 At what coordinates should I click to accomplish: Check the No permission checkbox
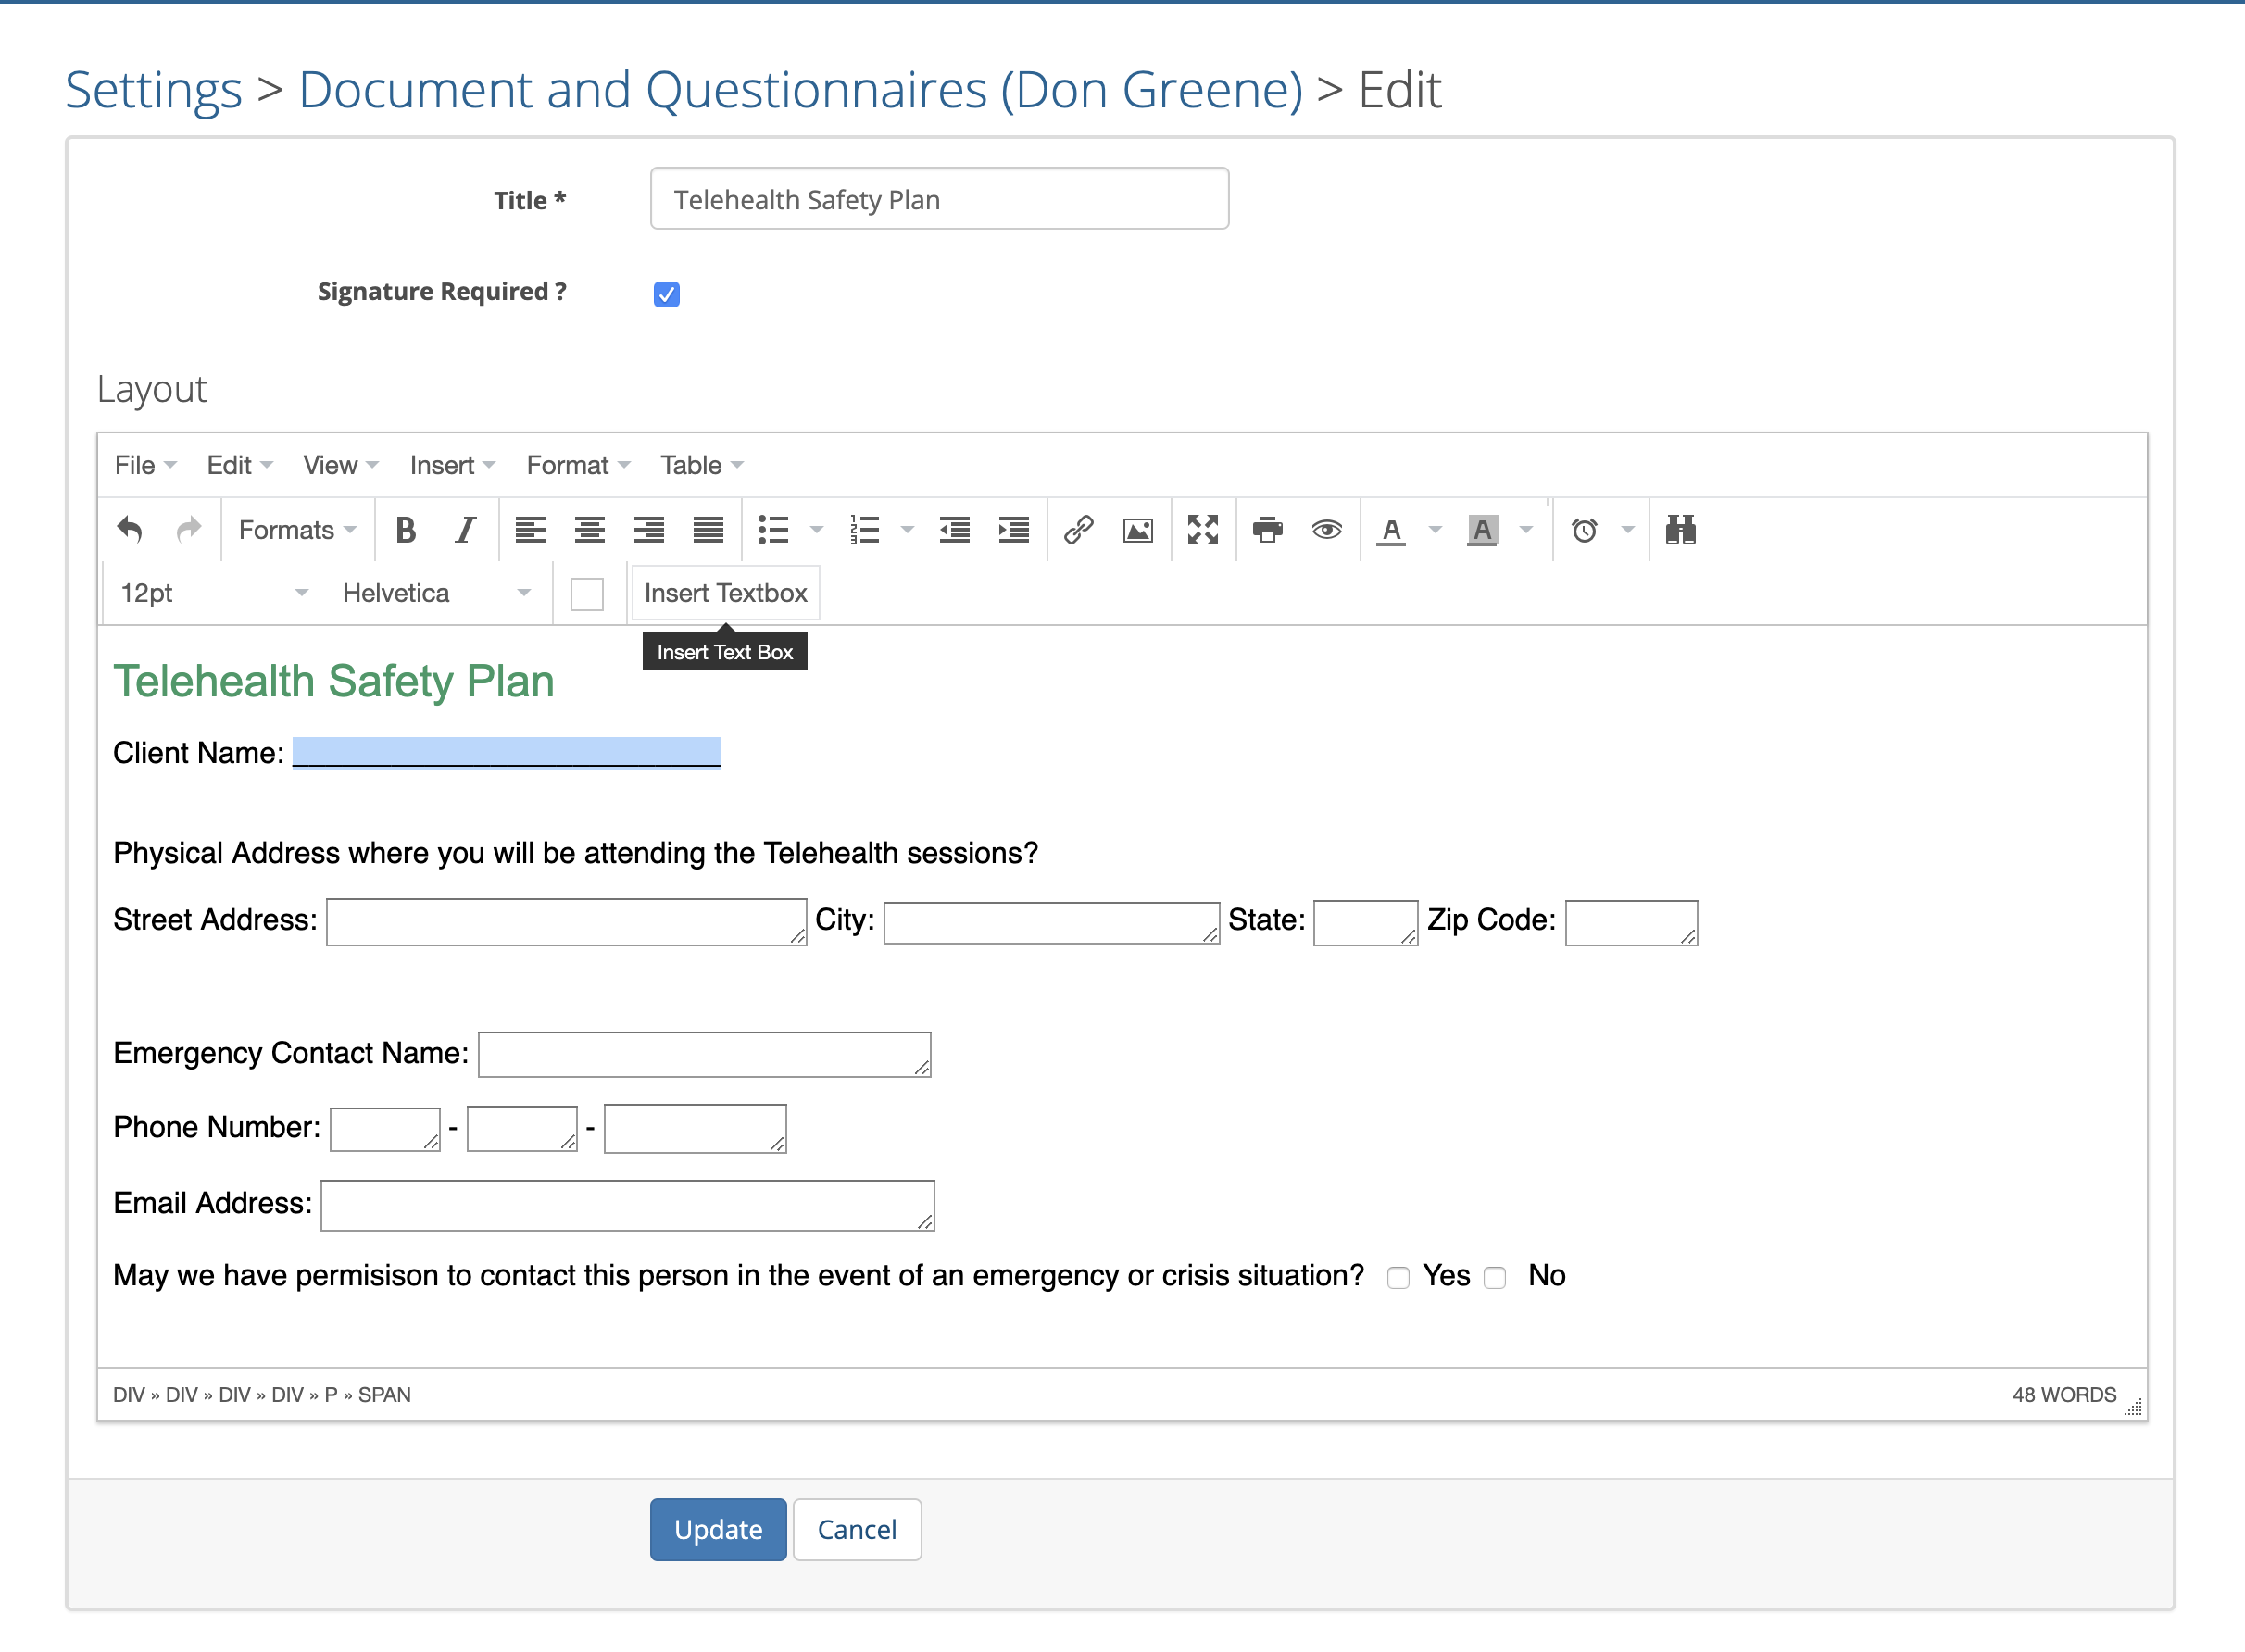(1495, 1277)
